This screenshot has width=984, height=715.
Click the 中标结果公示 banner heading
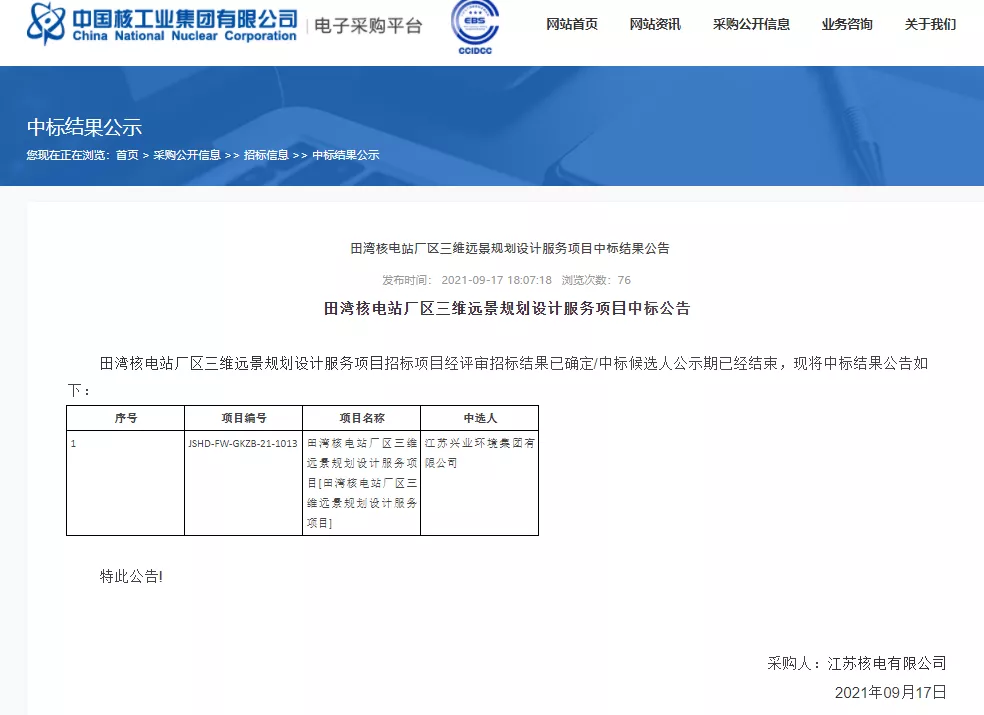click(x=84, y=127)
